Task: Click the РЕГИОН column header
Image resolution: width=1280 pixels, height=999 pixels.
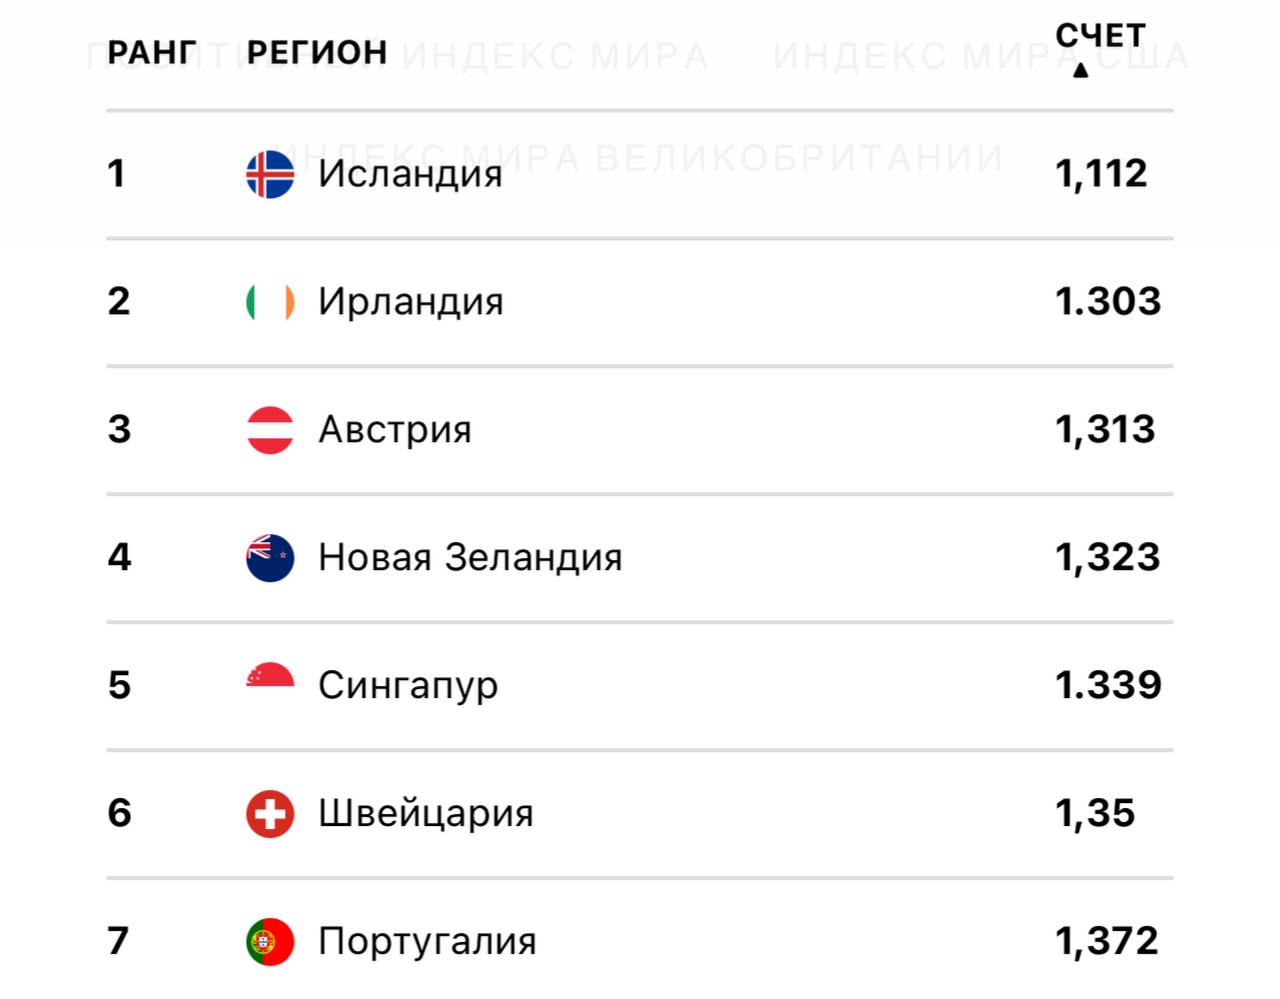Action: tap(317, 52)
